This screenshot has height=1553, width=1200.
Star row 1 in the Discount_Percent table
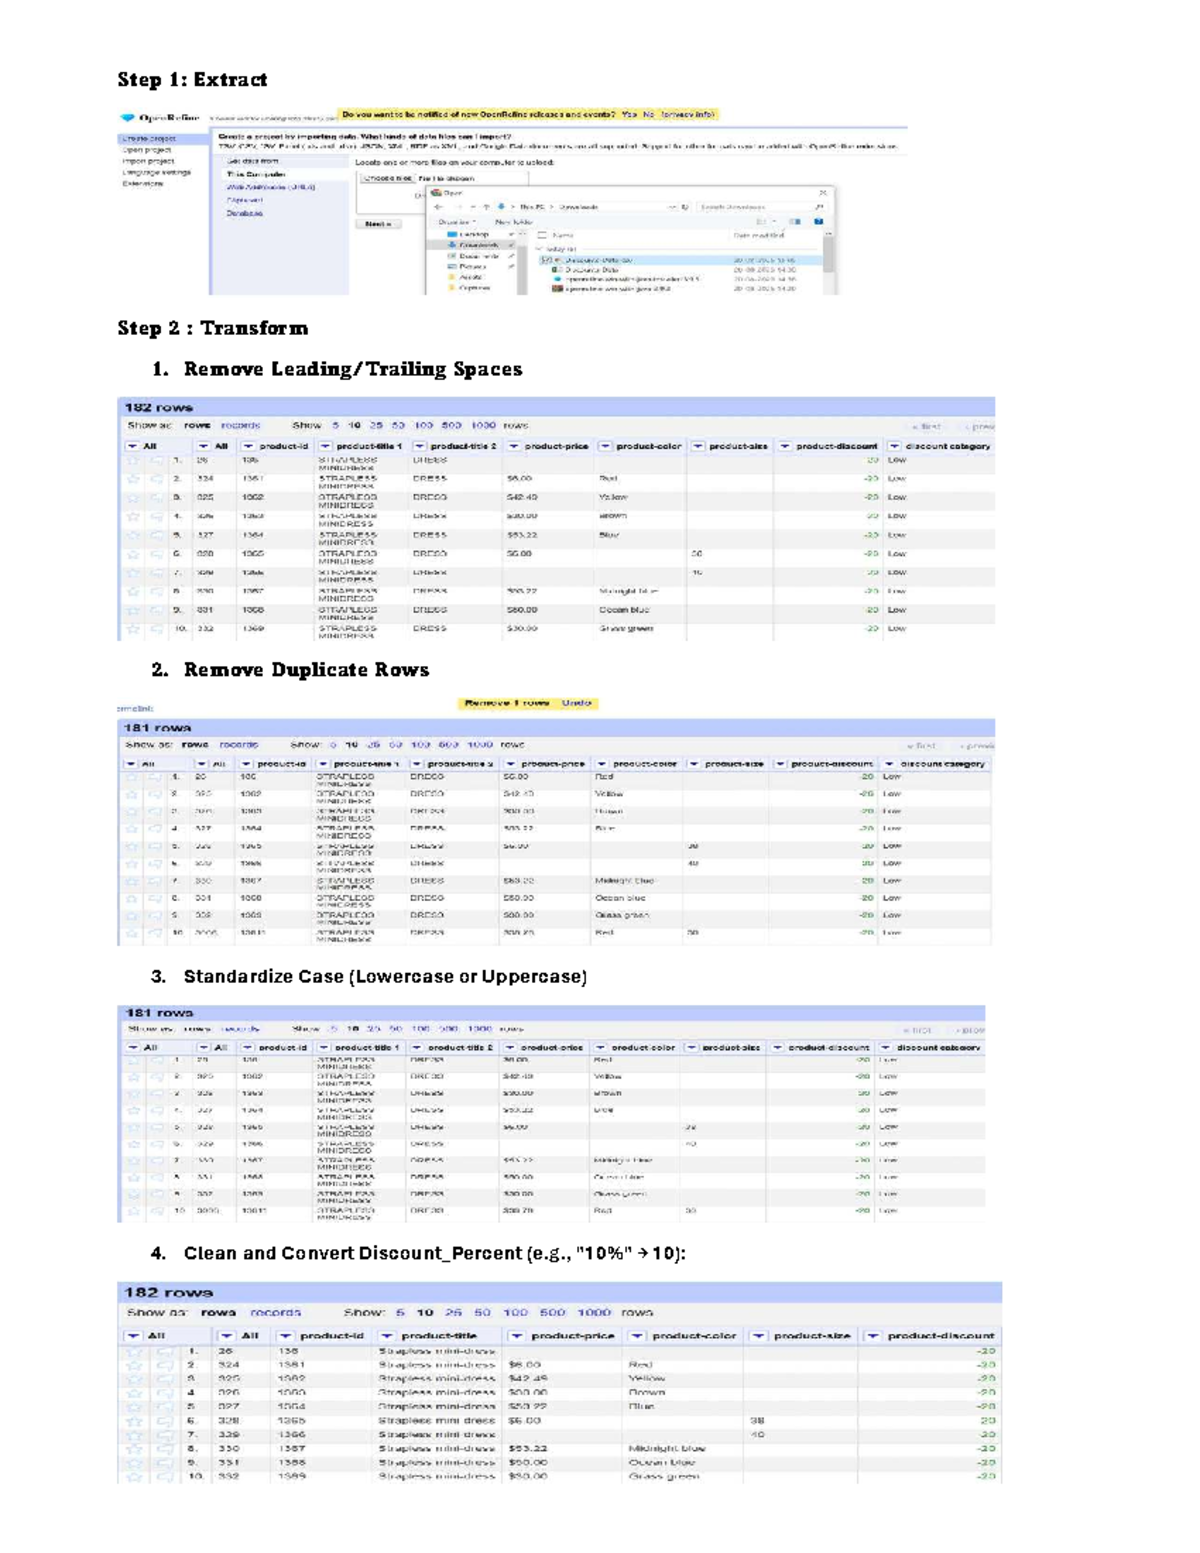[134, 1351]
